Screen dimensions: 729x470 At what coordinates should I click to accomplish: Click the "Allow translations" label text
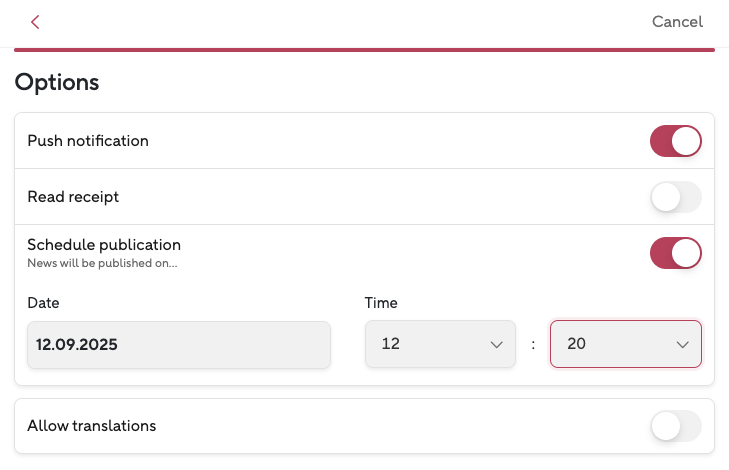92,426
